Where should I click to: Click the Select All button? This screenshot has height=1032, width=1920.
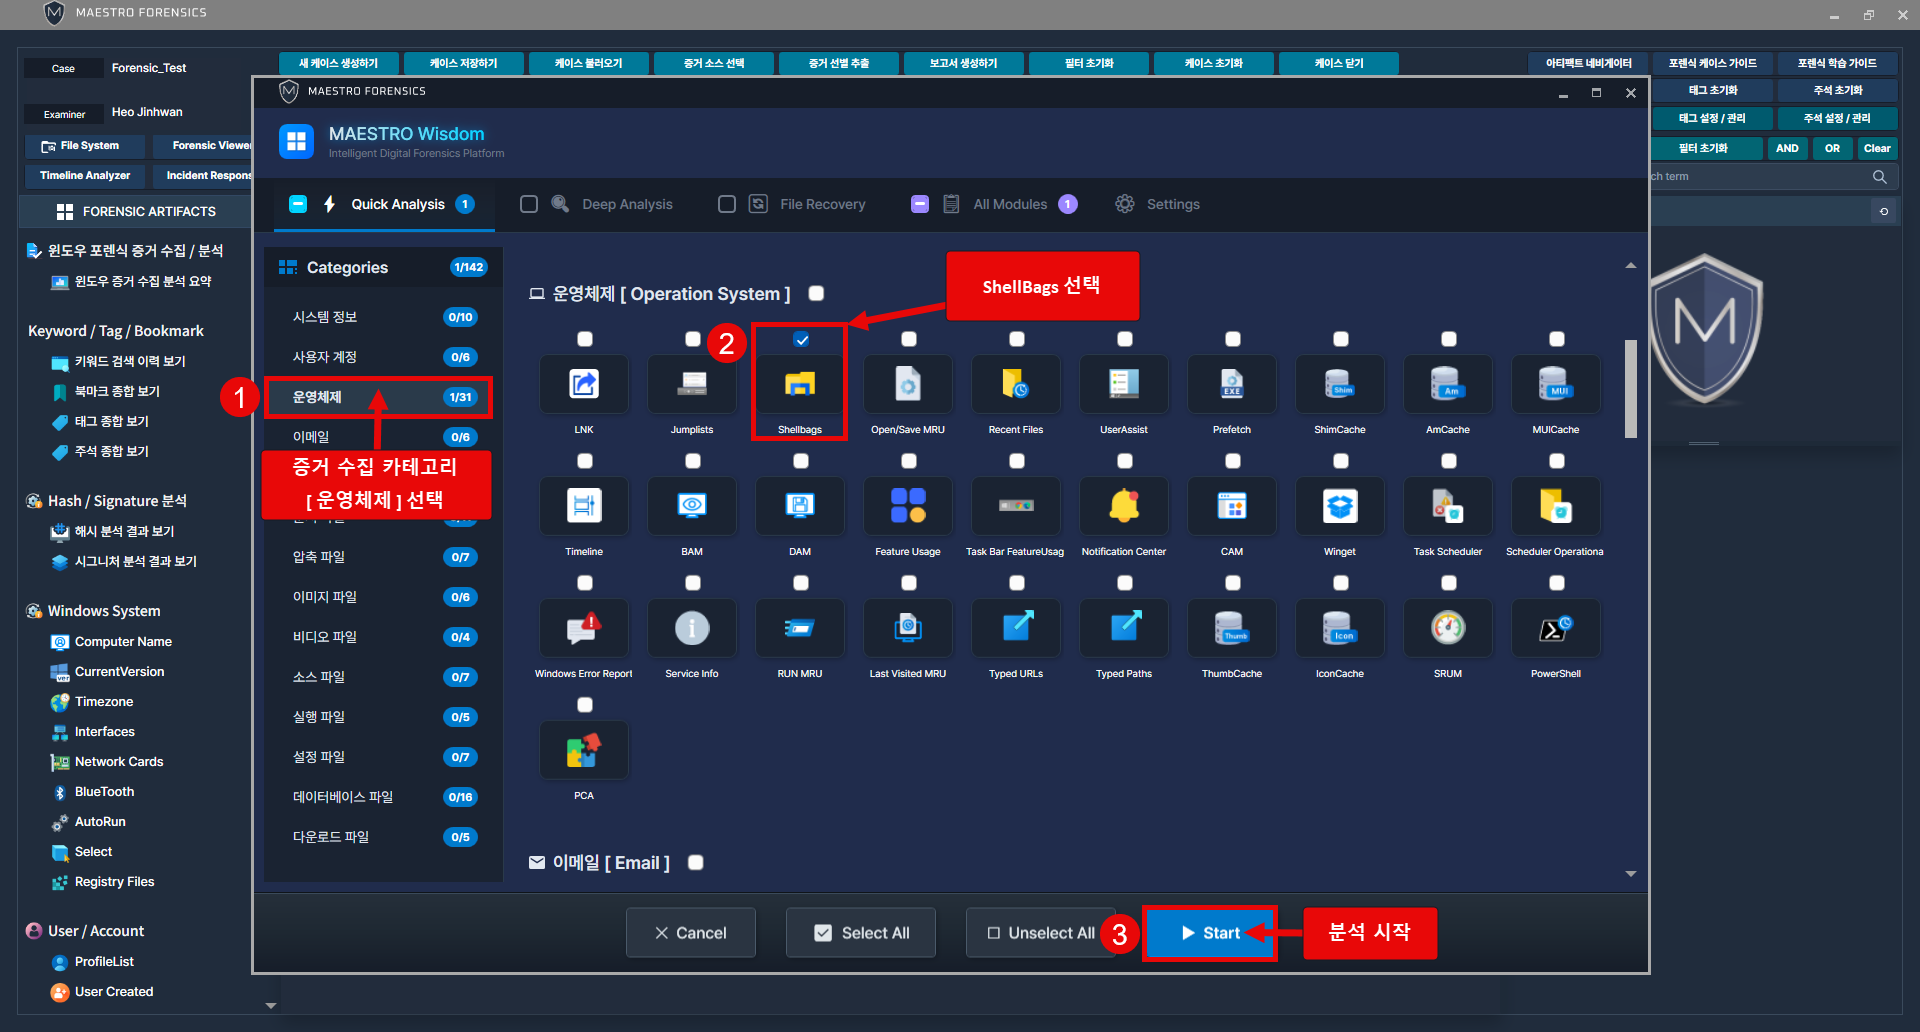pyautogui.click(x=861, y=933)
